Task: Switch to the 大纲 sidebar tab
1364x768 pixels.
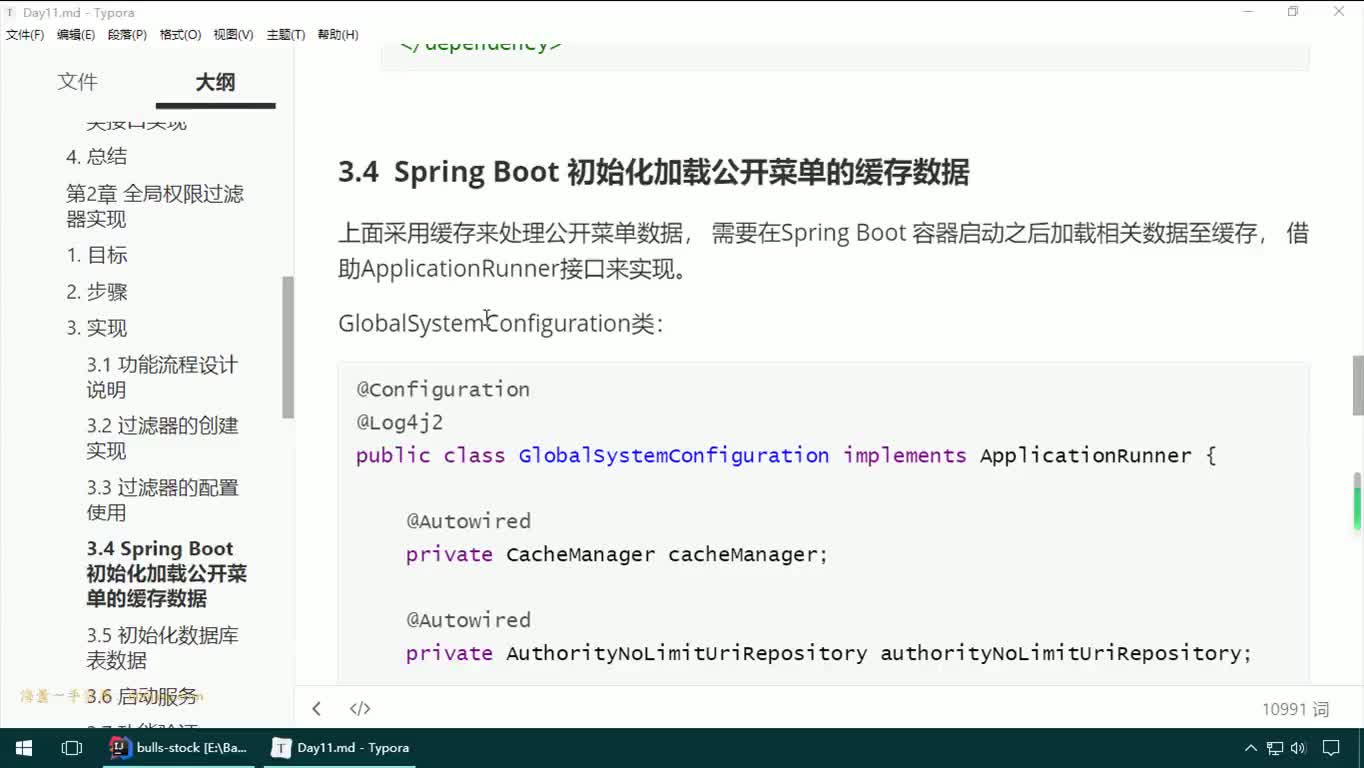Action: (215, 82)
